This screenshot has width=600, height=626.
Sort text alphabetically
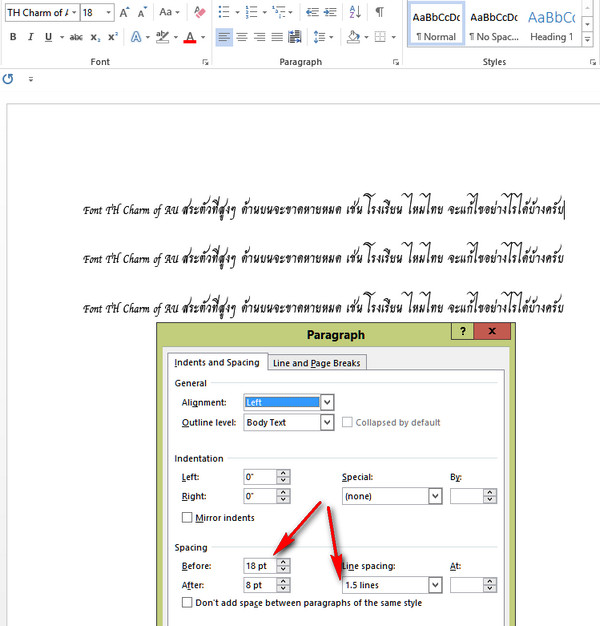point(355,12)
